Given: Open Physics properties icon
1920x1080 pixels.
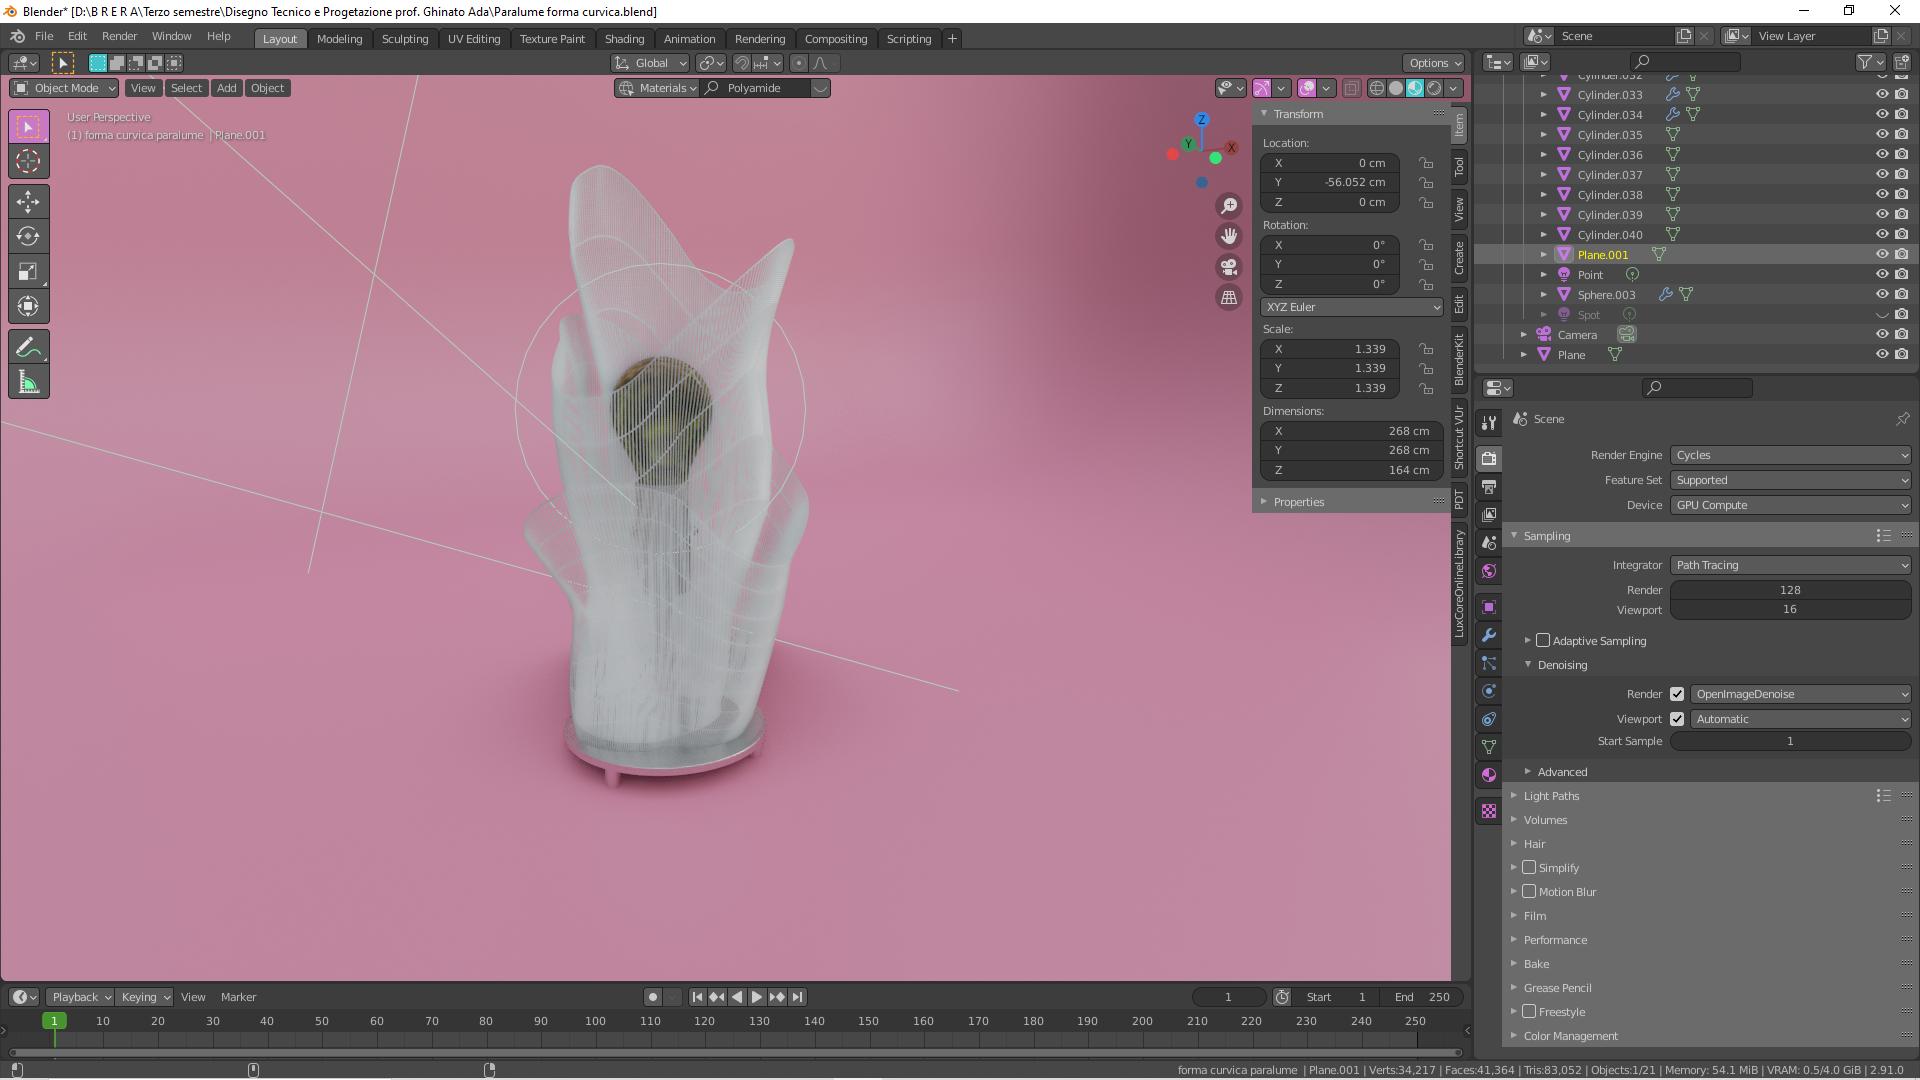Looking at the screenshot, I should (x=1489, y=691).
